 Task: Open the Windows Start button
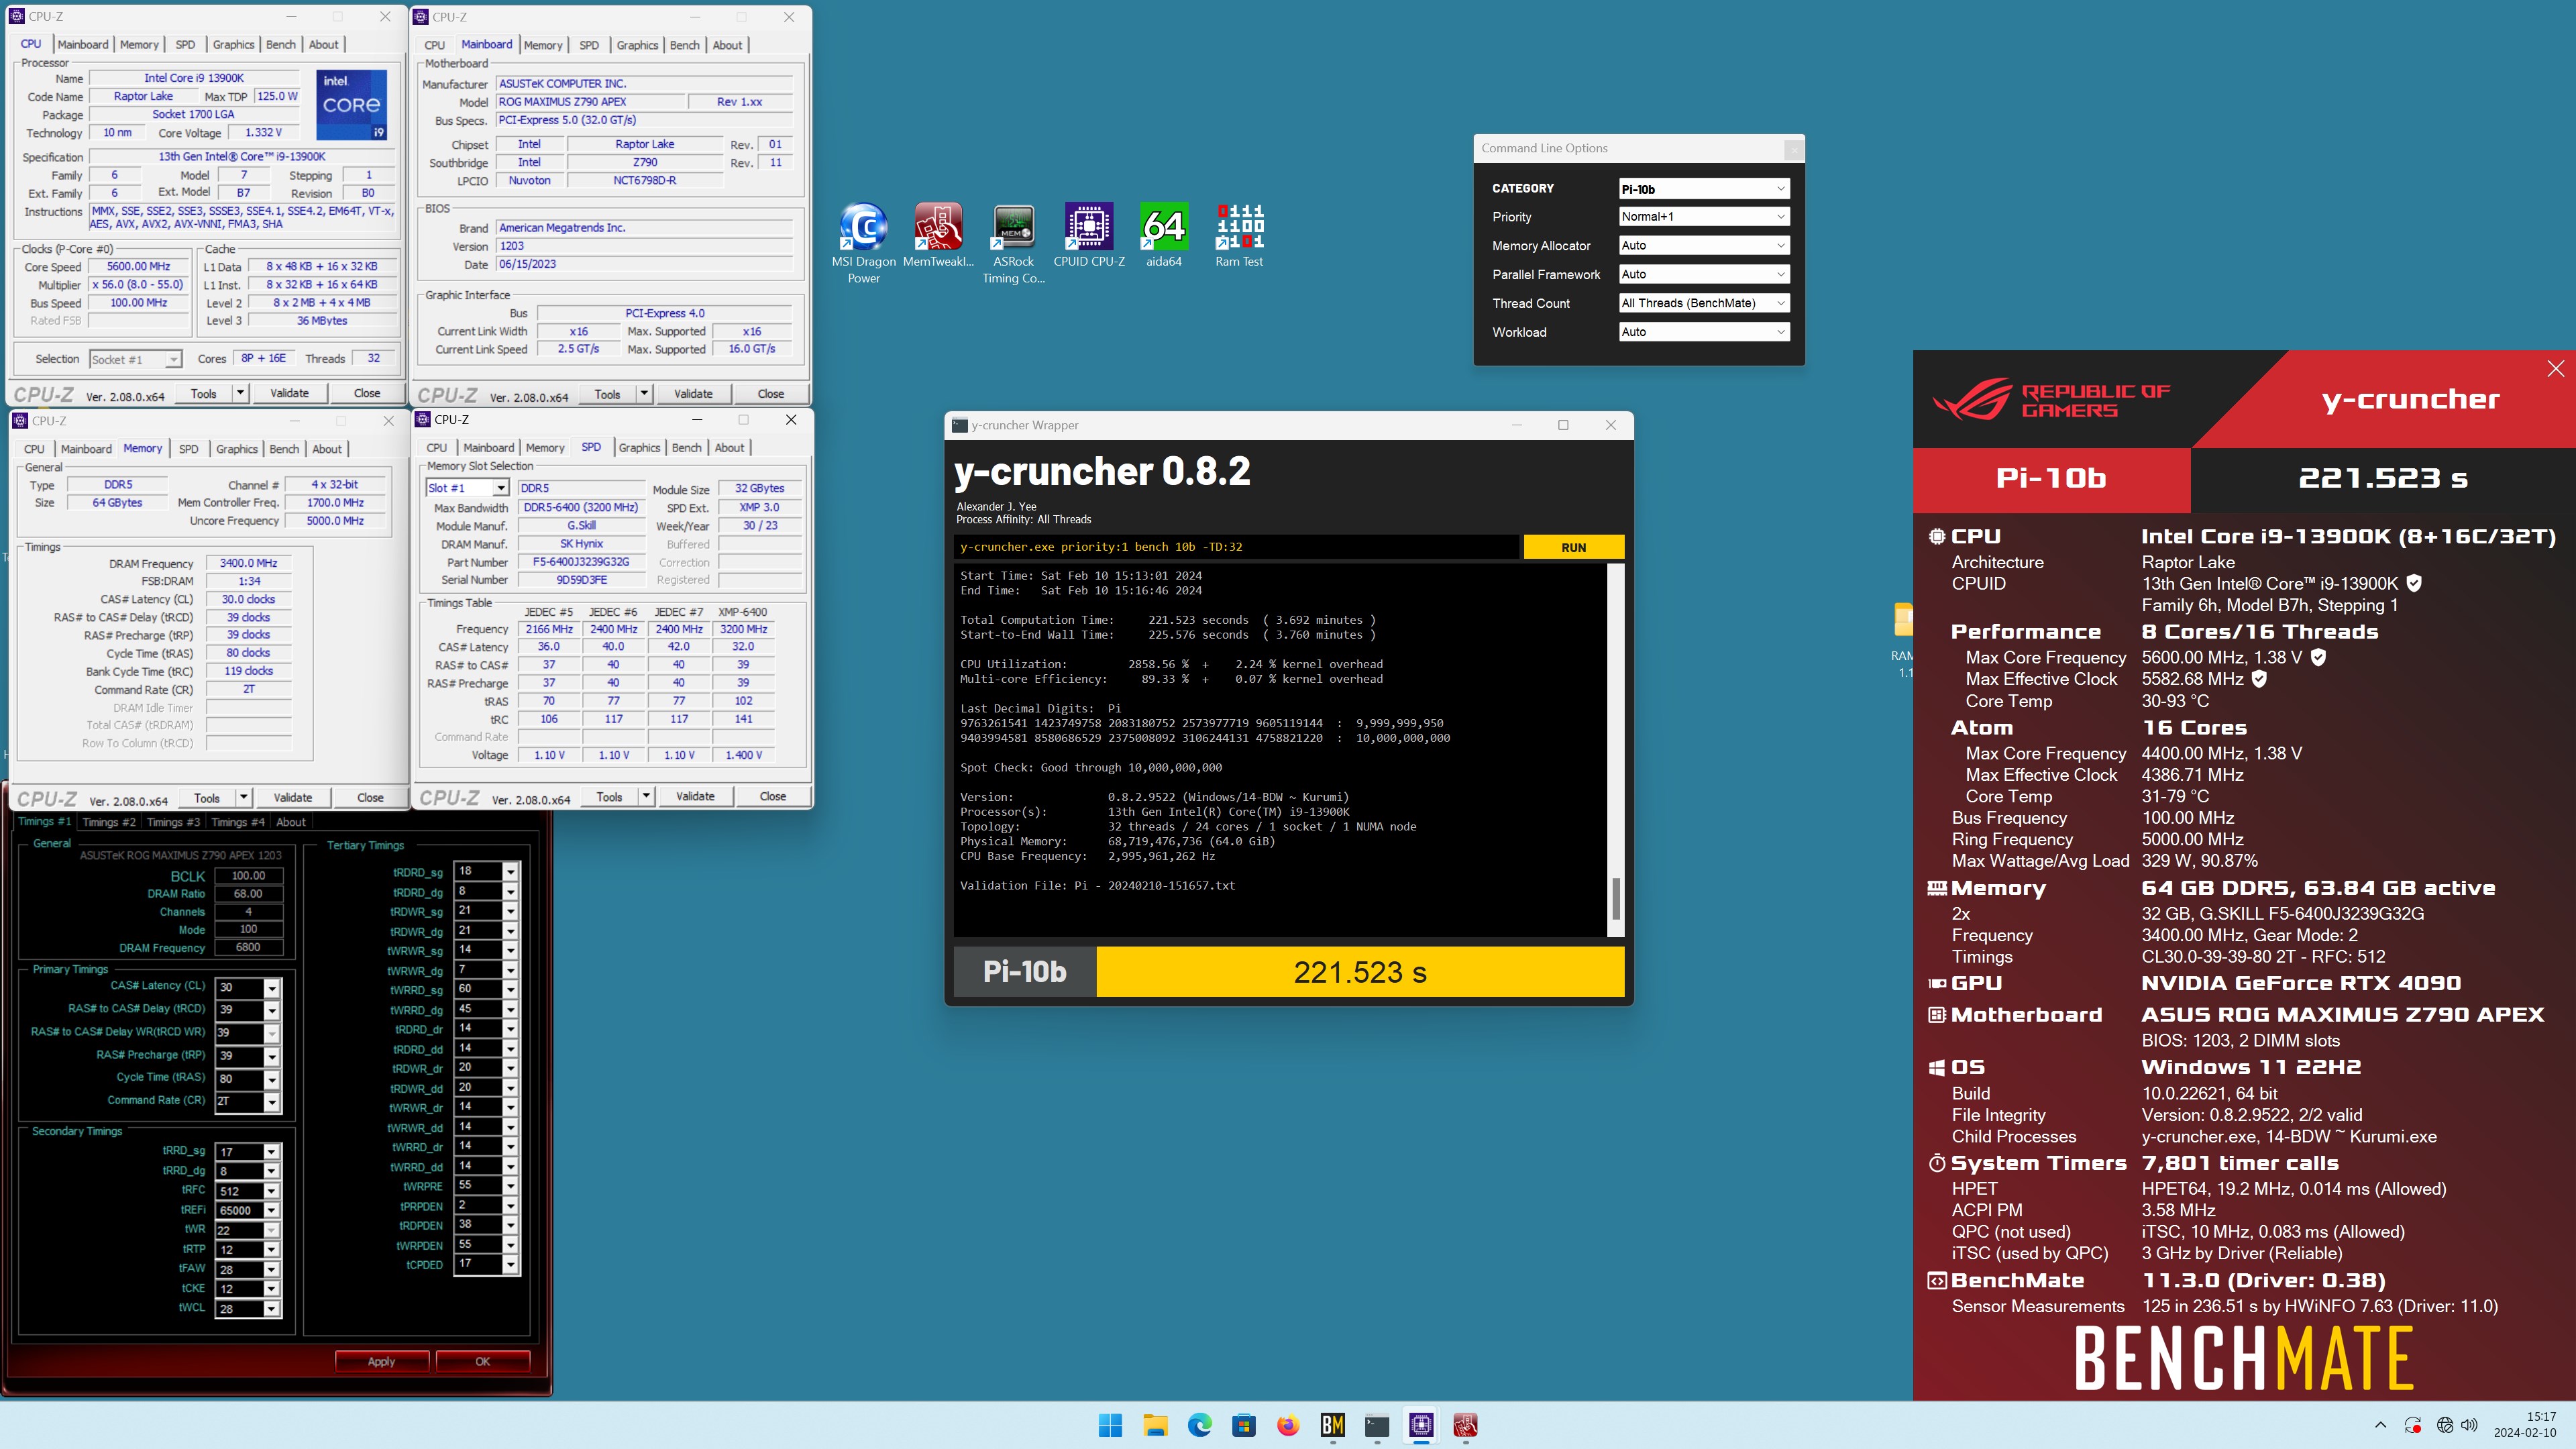(x=1110, y=1425)
